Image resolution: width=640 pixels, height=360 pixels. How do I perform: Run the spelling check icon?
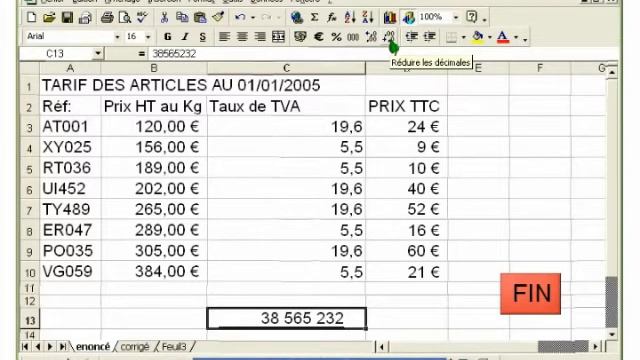coord(142,18)
